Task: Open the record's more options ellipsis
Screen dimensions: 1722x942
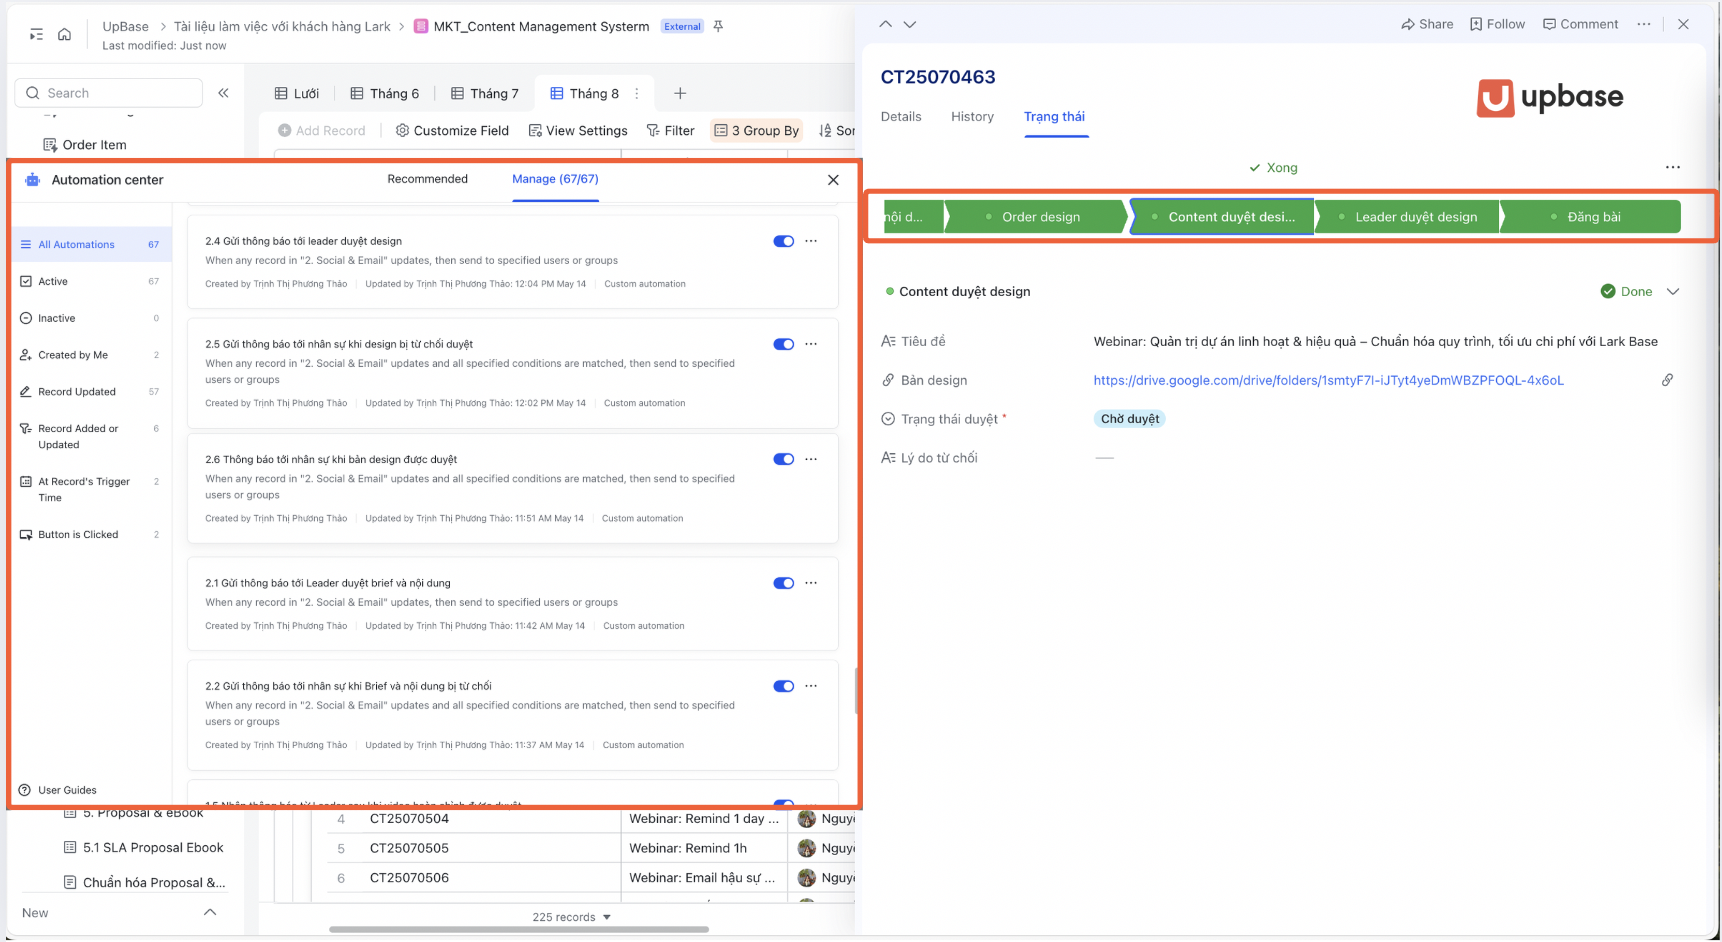Action: pos(1644,24)
